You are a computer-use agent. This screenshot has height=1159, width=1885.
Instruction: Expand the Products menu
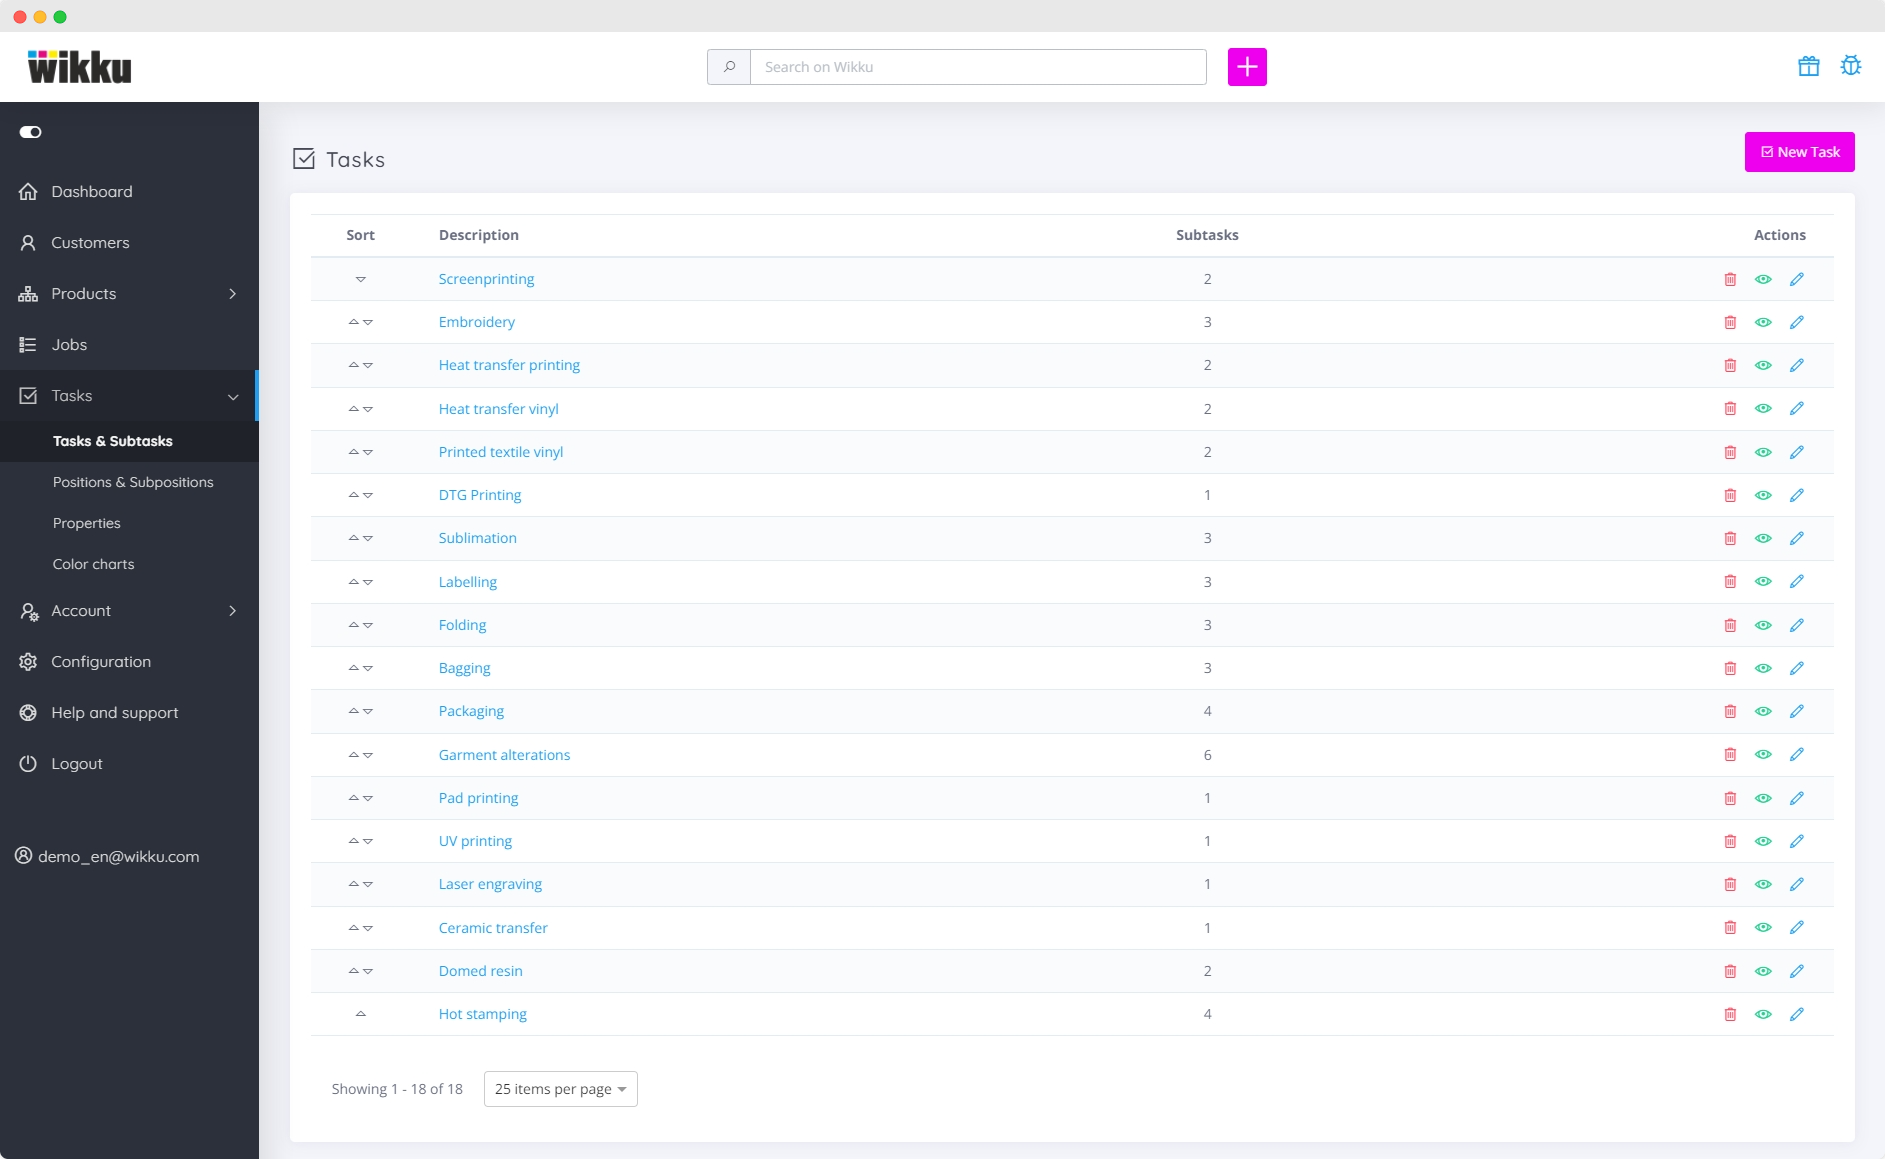pyautogui.click(x=83, y=293)
